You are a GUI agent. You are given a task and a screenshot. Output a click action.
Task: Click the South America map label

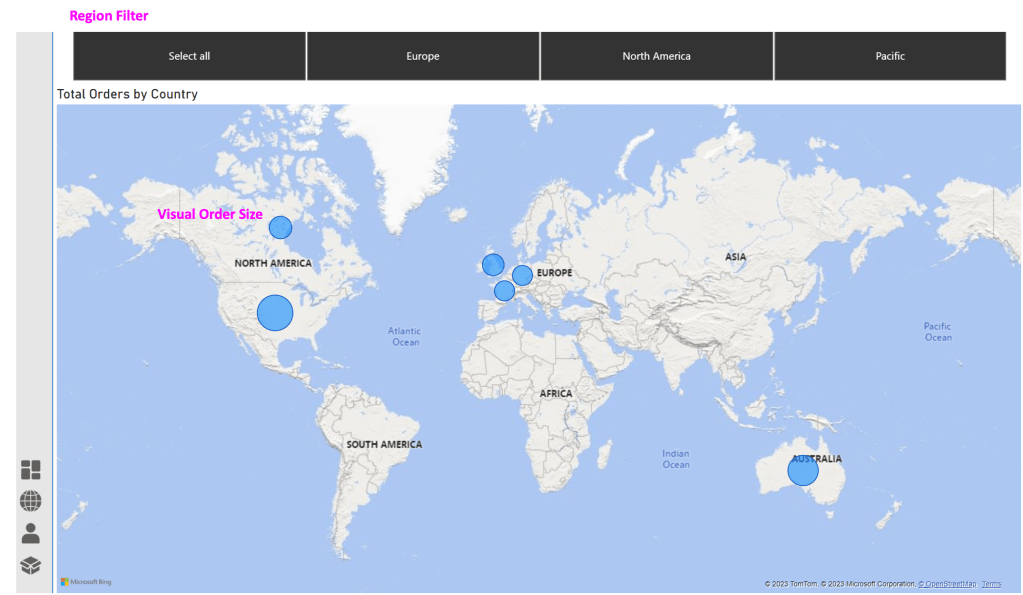384,444
